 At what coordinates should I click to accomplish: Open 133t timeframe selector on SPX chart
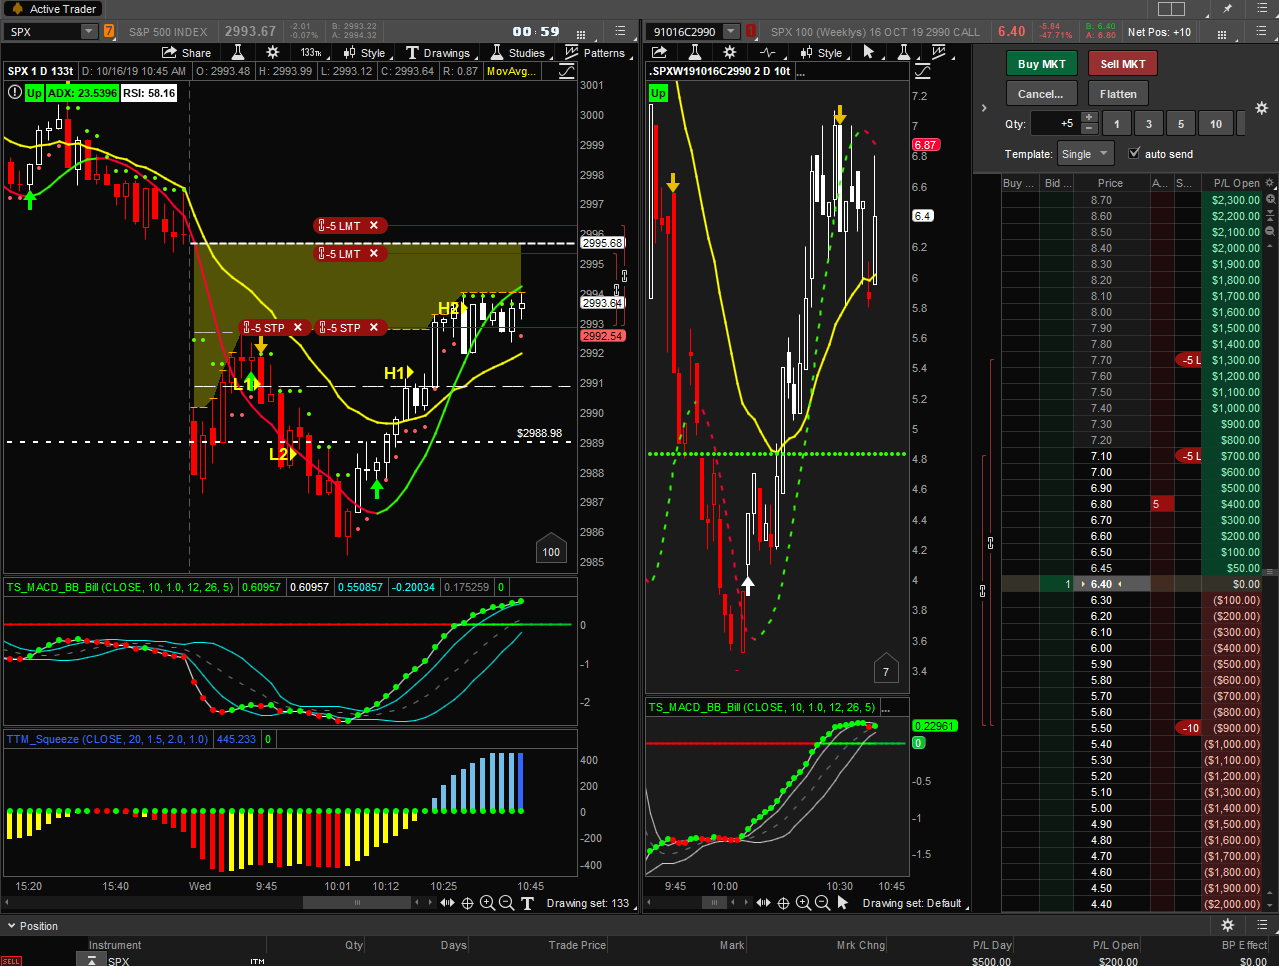[311, 53]
